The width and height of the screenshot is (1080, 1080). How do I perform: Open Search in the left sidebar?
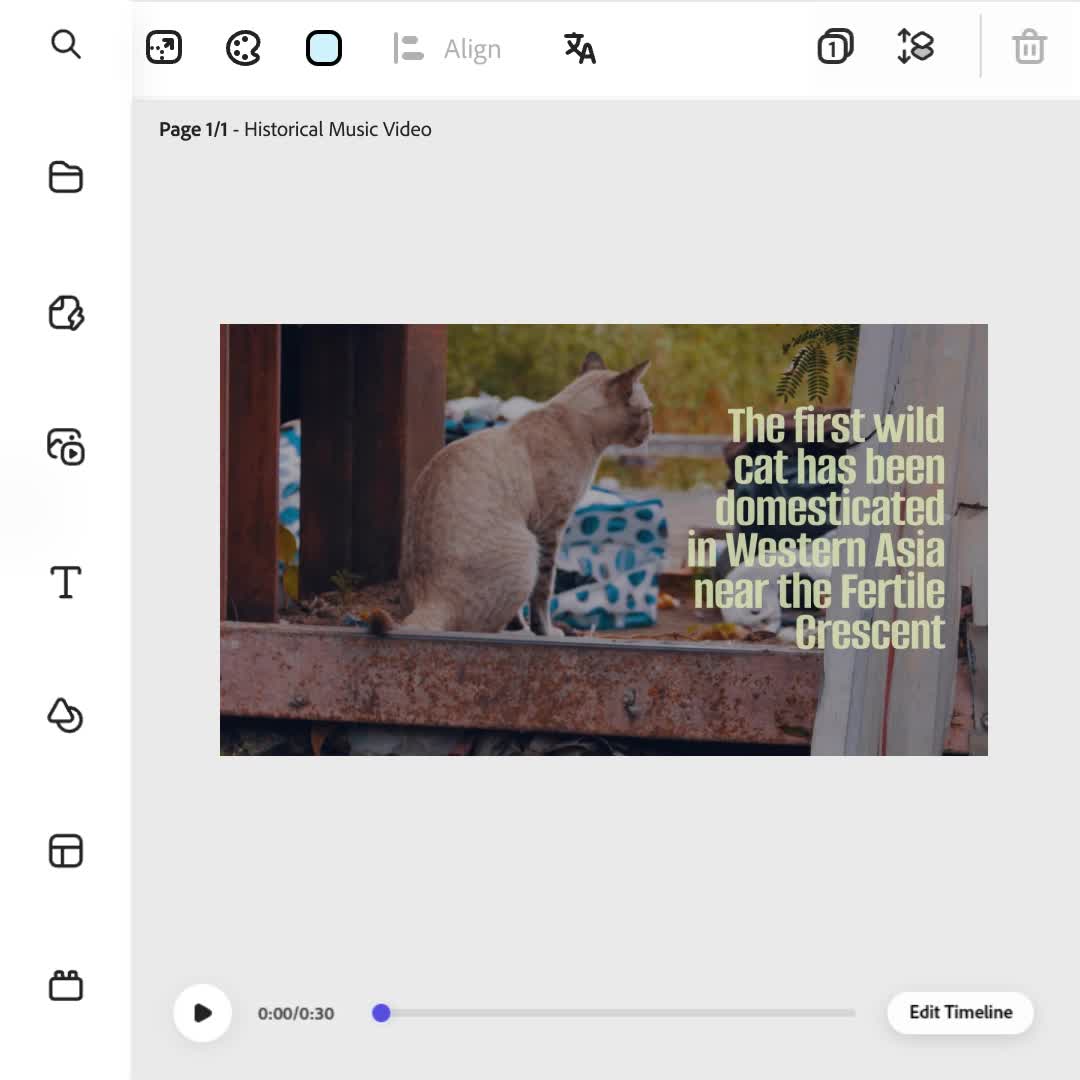pyautogui.click(x=66, y=45)
